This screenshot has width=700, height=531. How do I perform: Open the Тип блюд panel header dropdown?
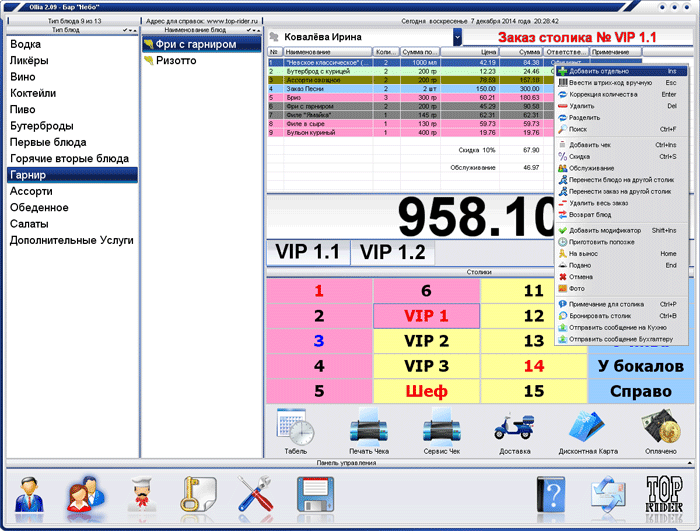129,31
